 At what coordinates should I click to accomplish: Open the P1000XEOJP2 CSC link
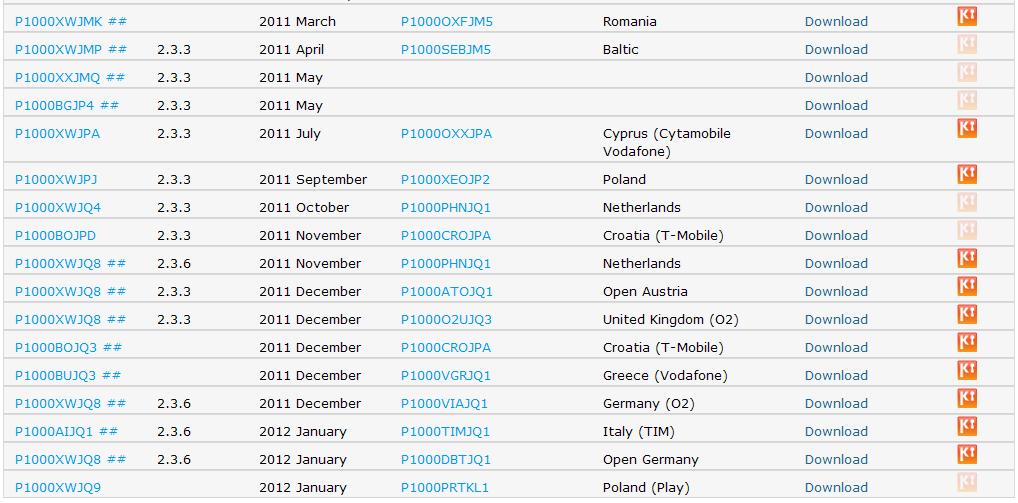[445, 179]
